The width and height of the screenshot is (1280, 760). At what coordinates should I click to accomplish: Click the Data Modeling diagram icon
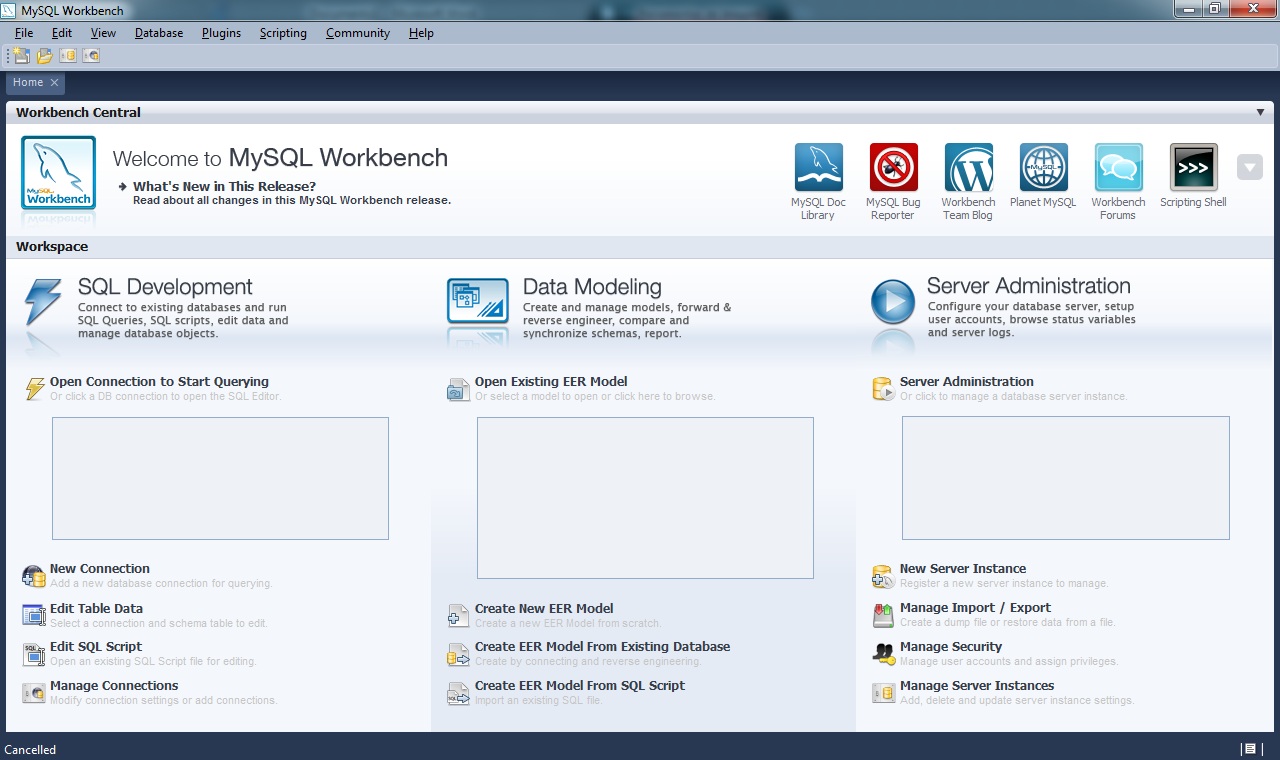(478, 301)
